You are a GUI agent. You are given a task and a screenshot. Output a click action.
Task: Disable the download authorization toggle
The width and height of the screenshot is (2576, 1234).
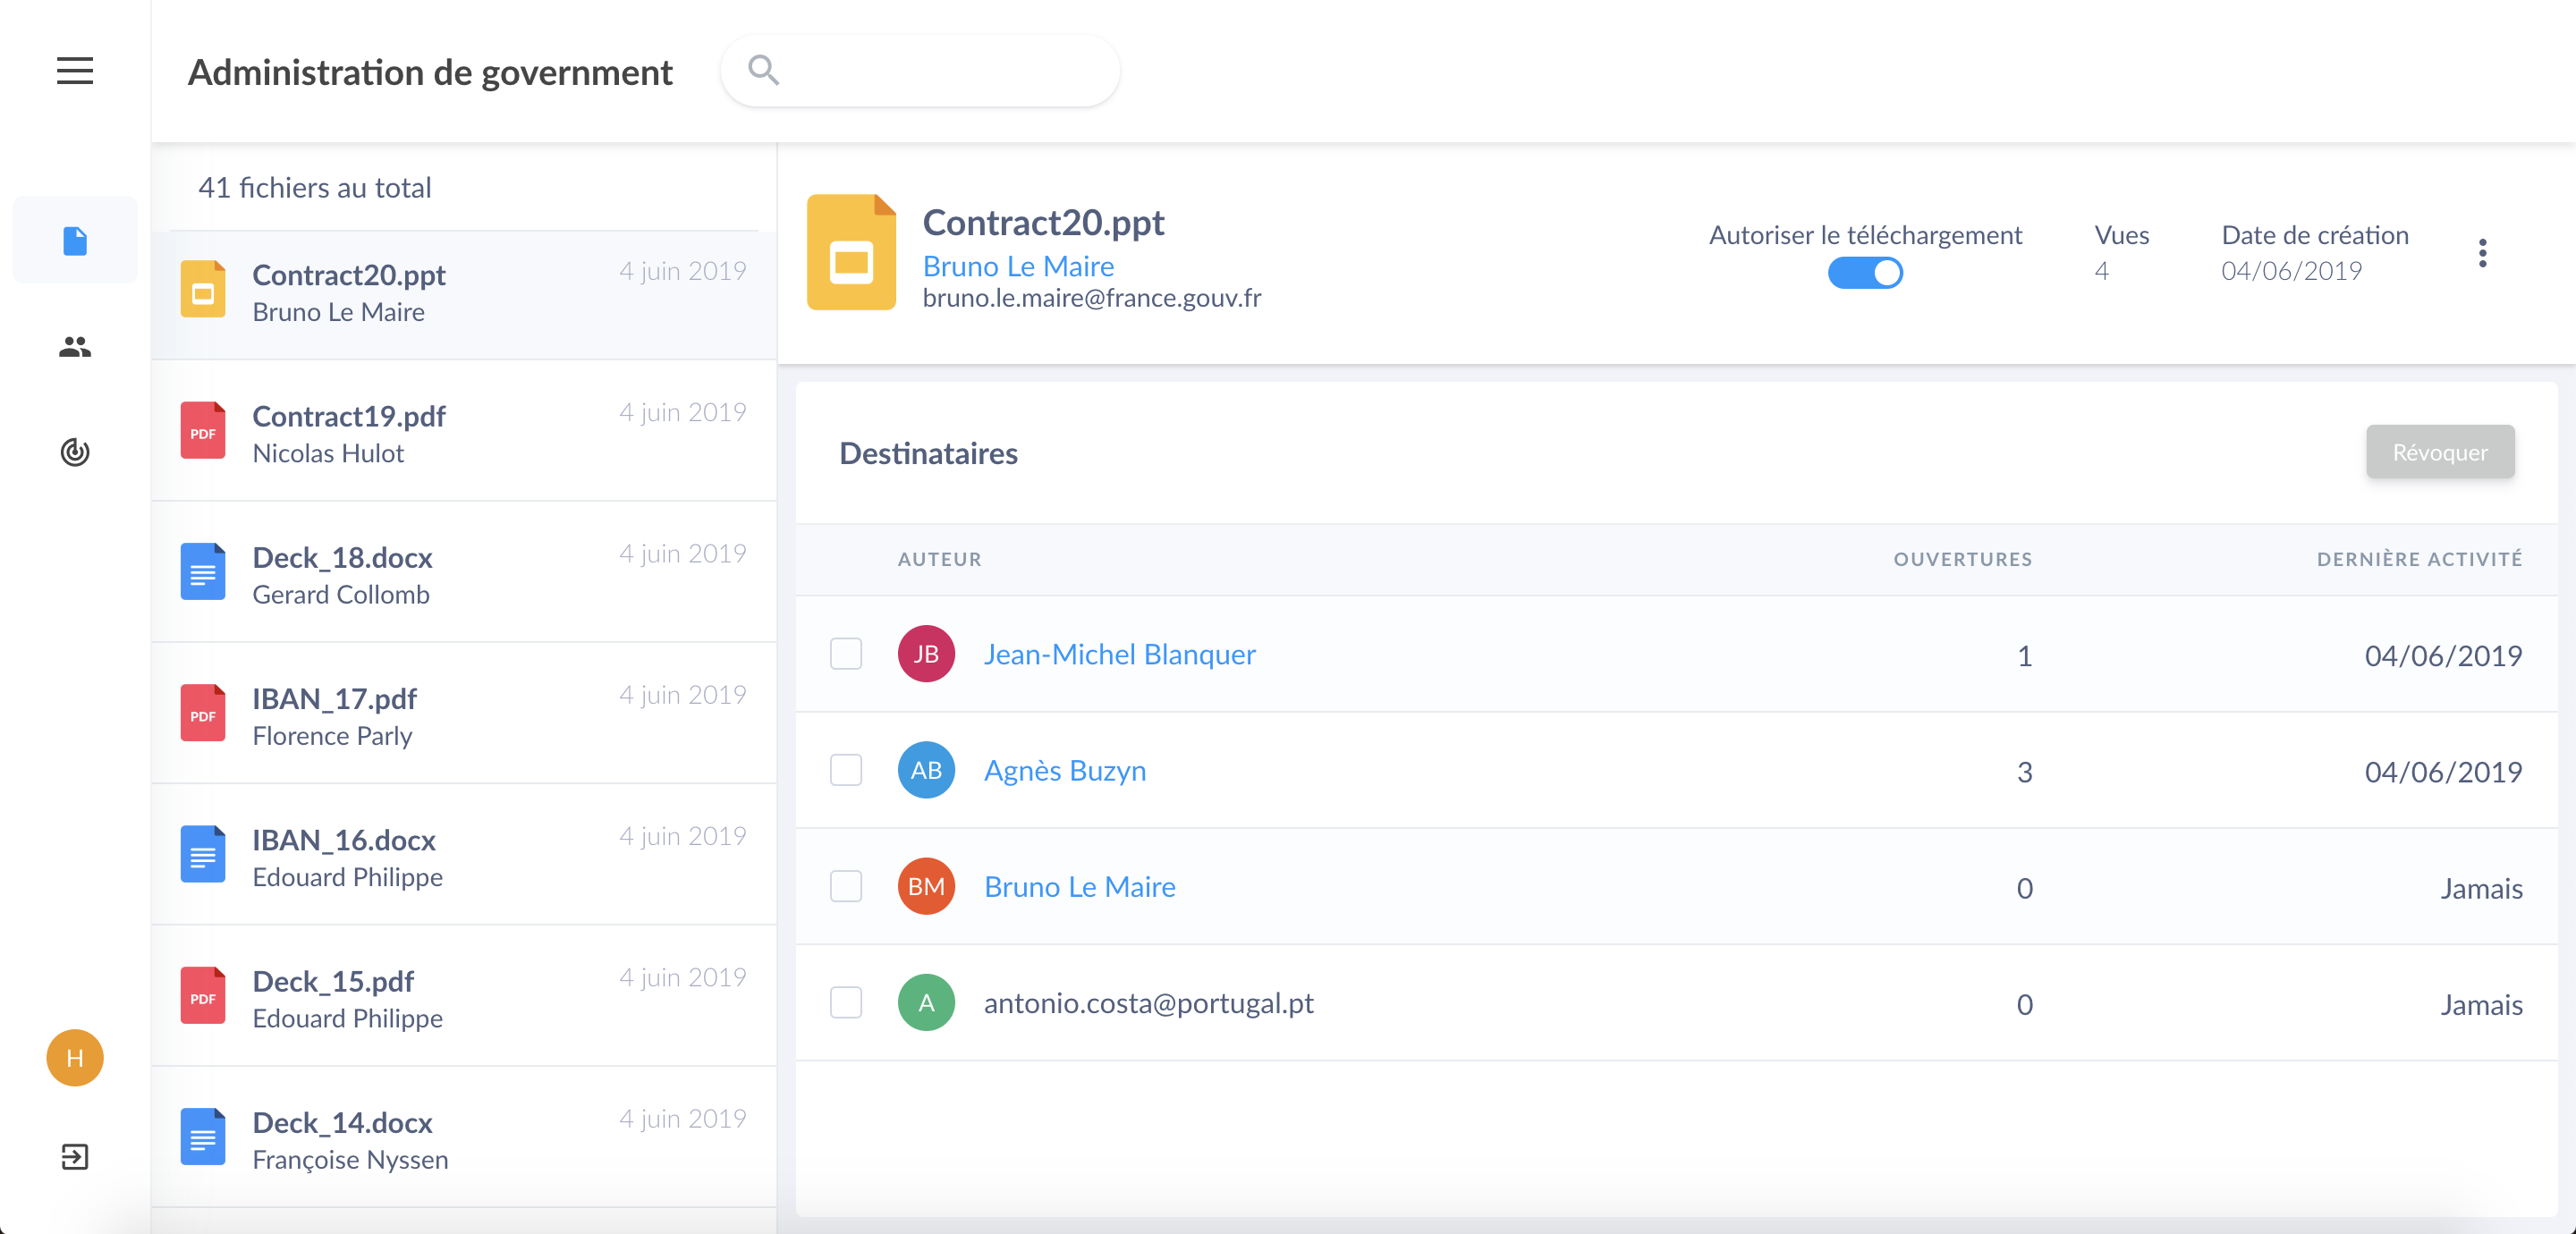tap(1864, 273)
